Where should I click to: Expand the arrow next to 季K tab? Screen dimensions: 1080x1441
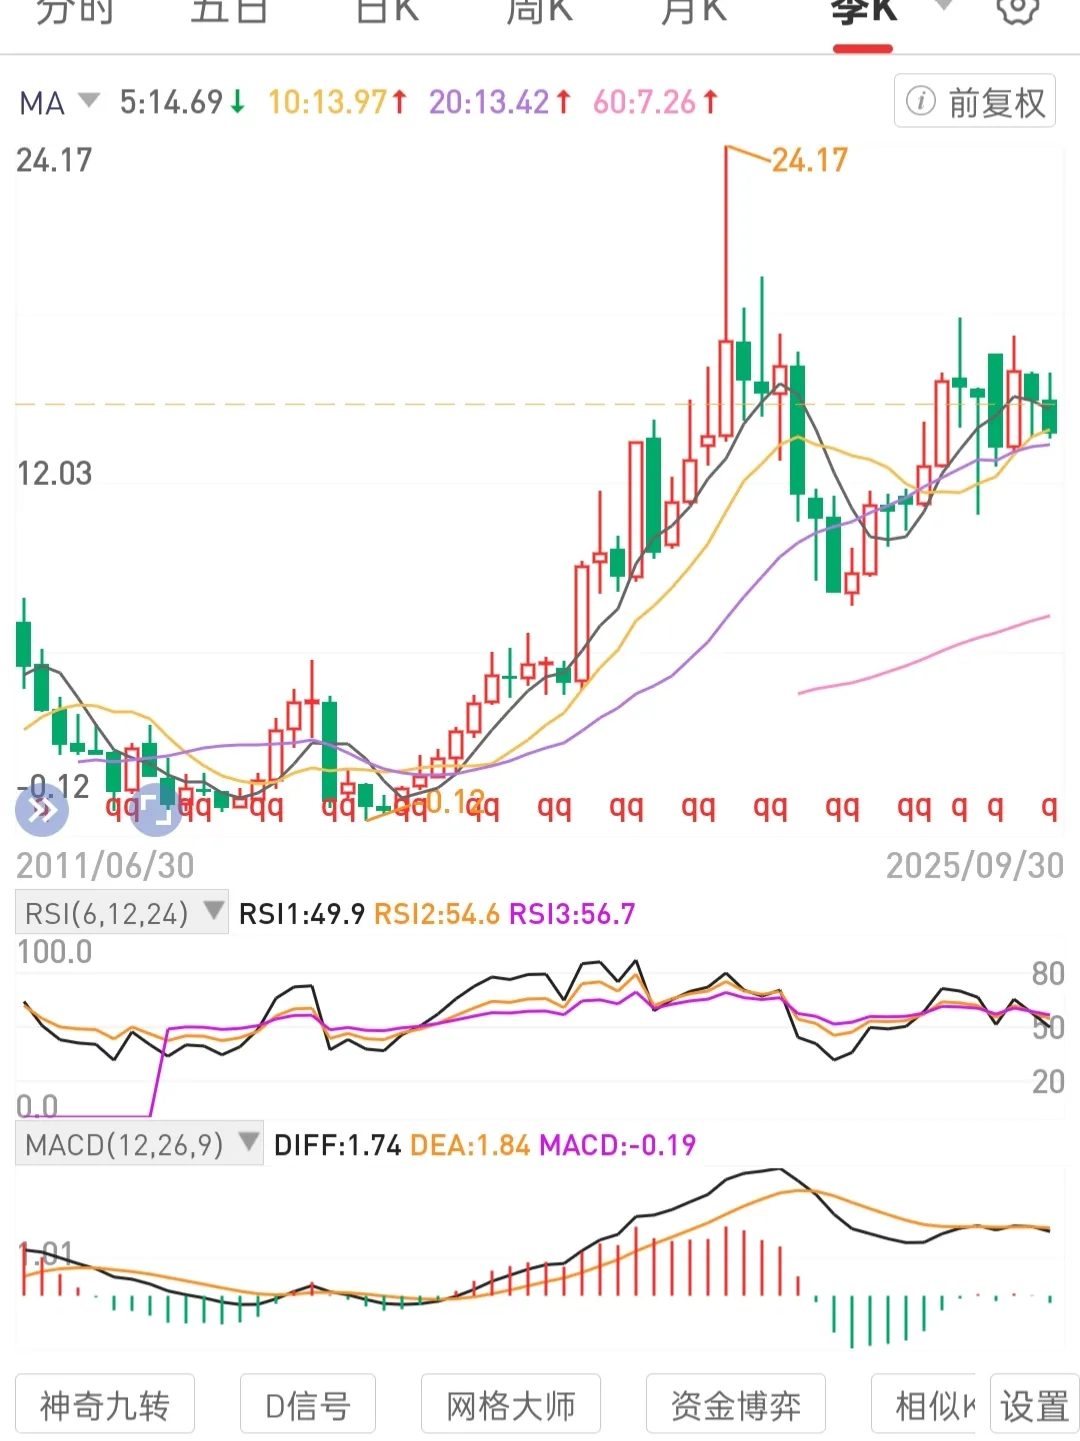[x=943, y=8]
